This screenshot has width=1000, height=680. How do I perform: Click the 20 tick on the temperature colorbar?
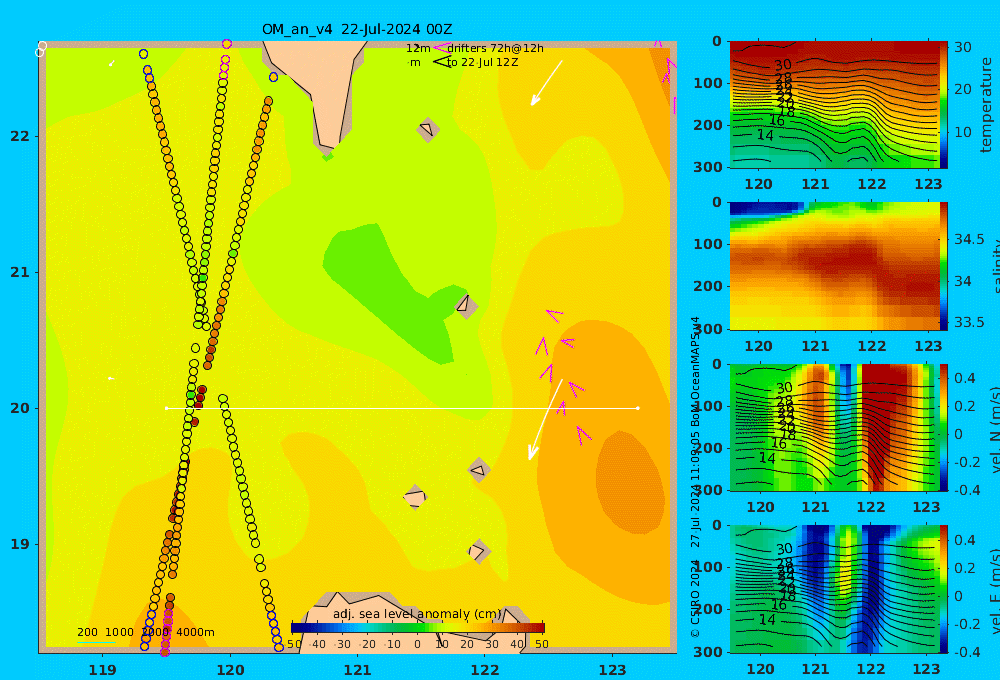(962, 89)
